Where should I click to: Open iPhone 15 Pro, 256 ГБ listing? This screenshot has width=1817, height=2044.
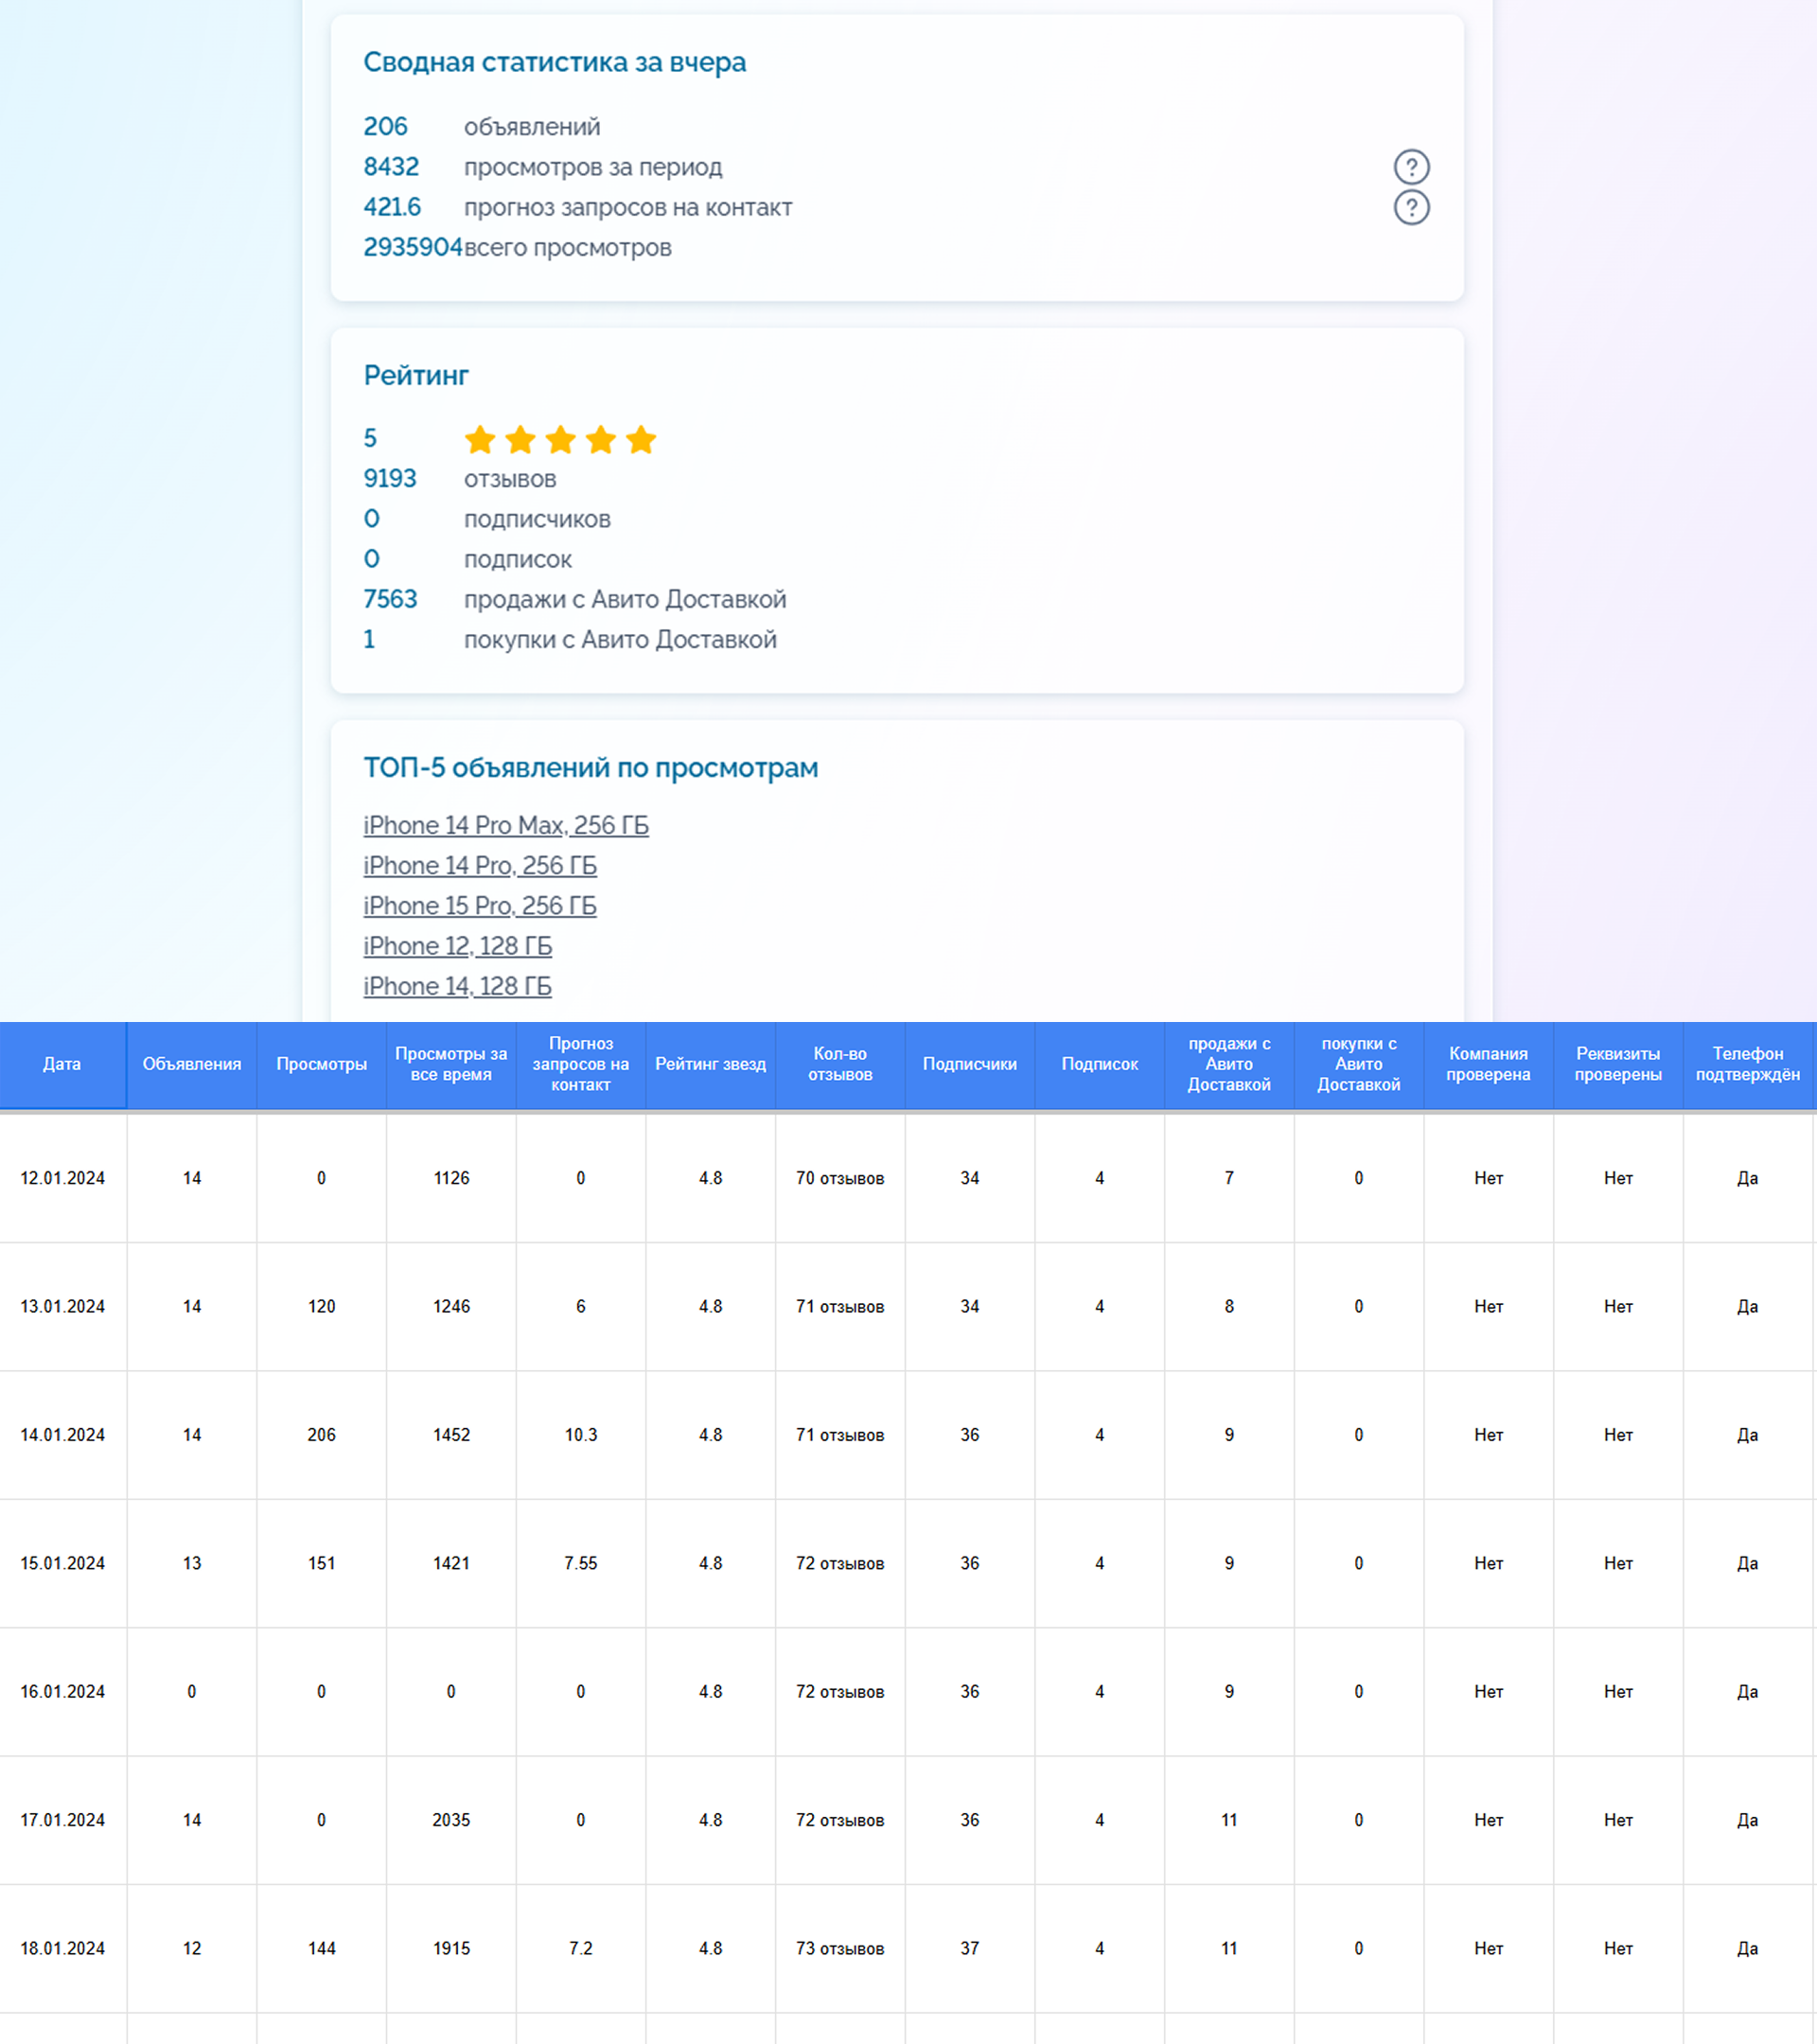click(x=480, y=906)
